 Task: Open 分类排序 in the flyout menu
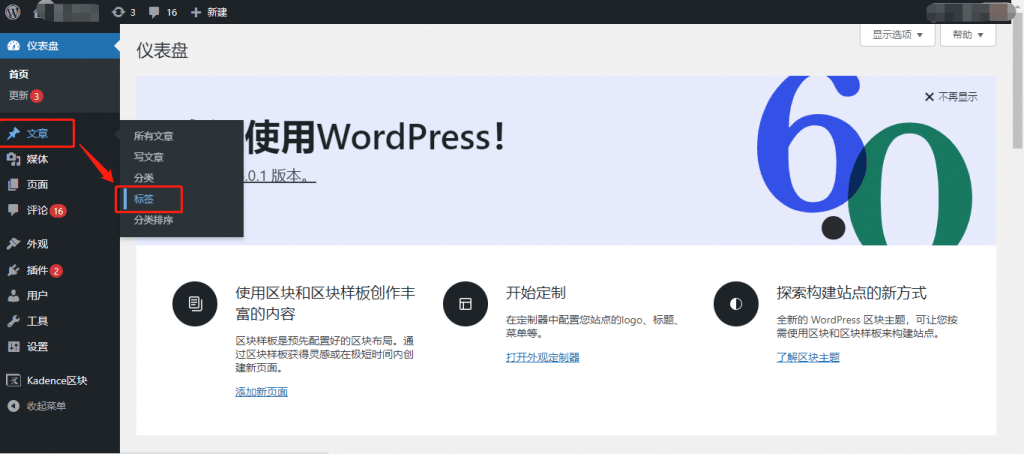pyautogui.click(x=153, y=220)
